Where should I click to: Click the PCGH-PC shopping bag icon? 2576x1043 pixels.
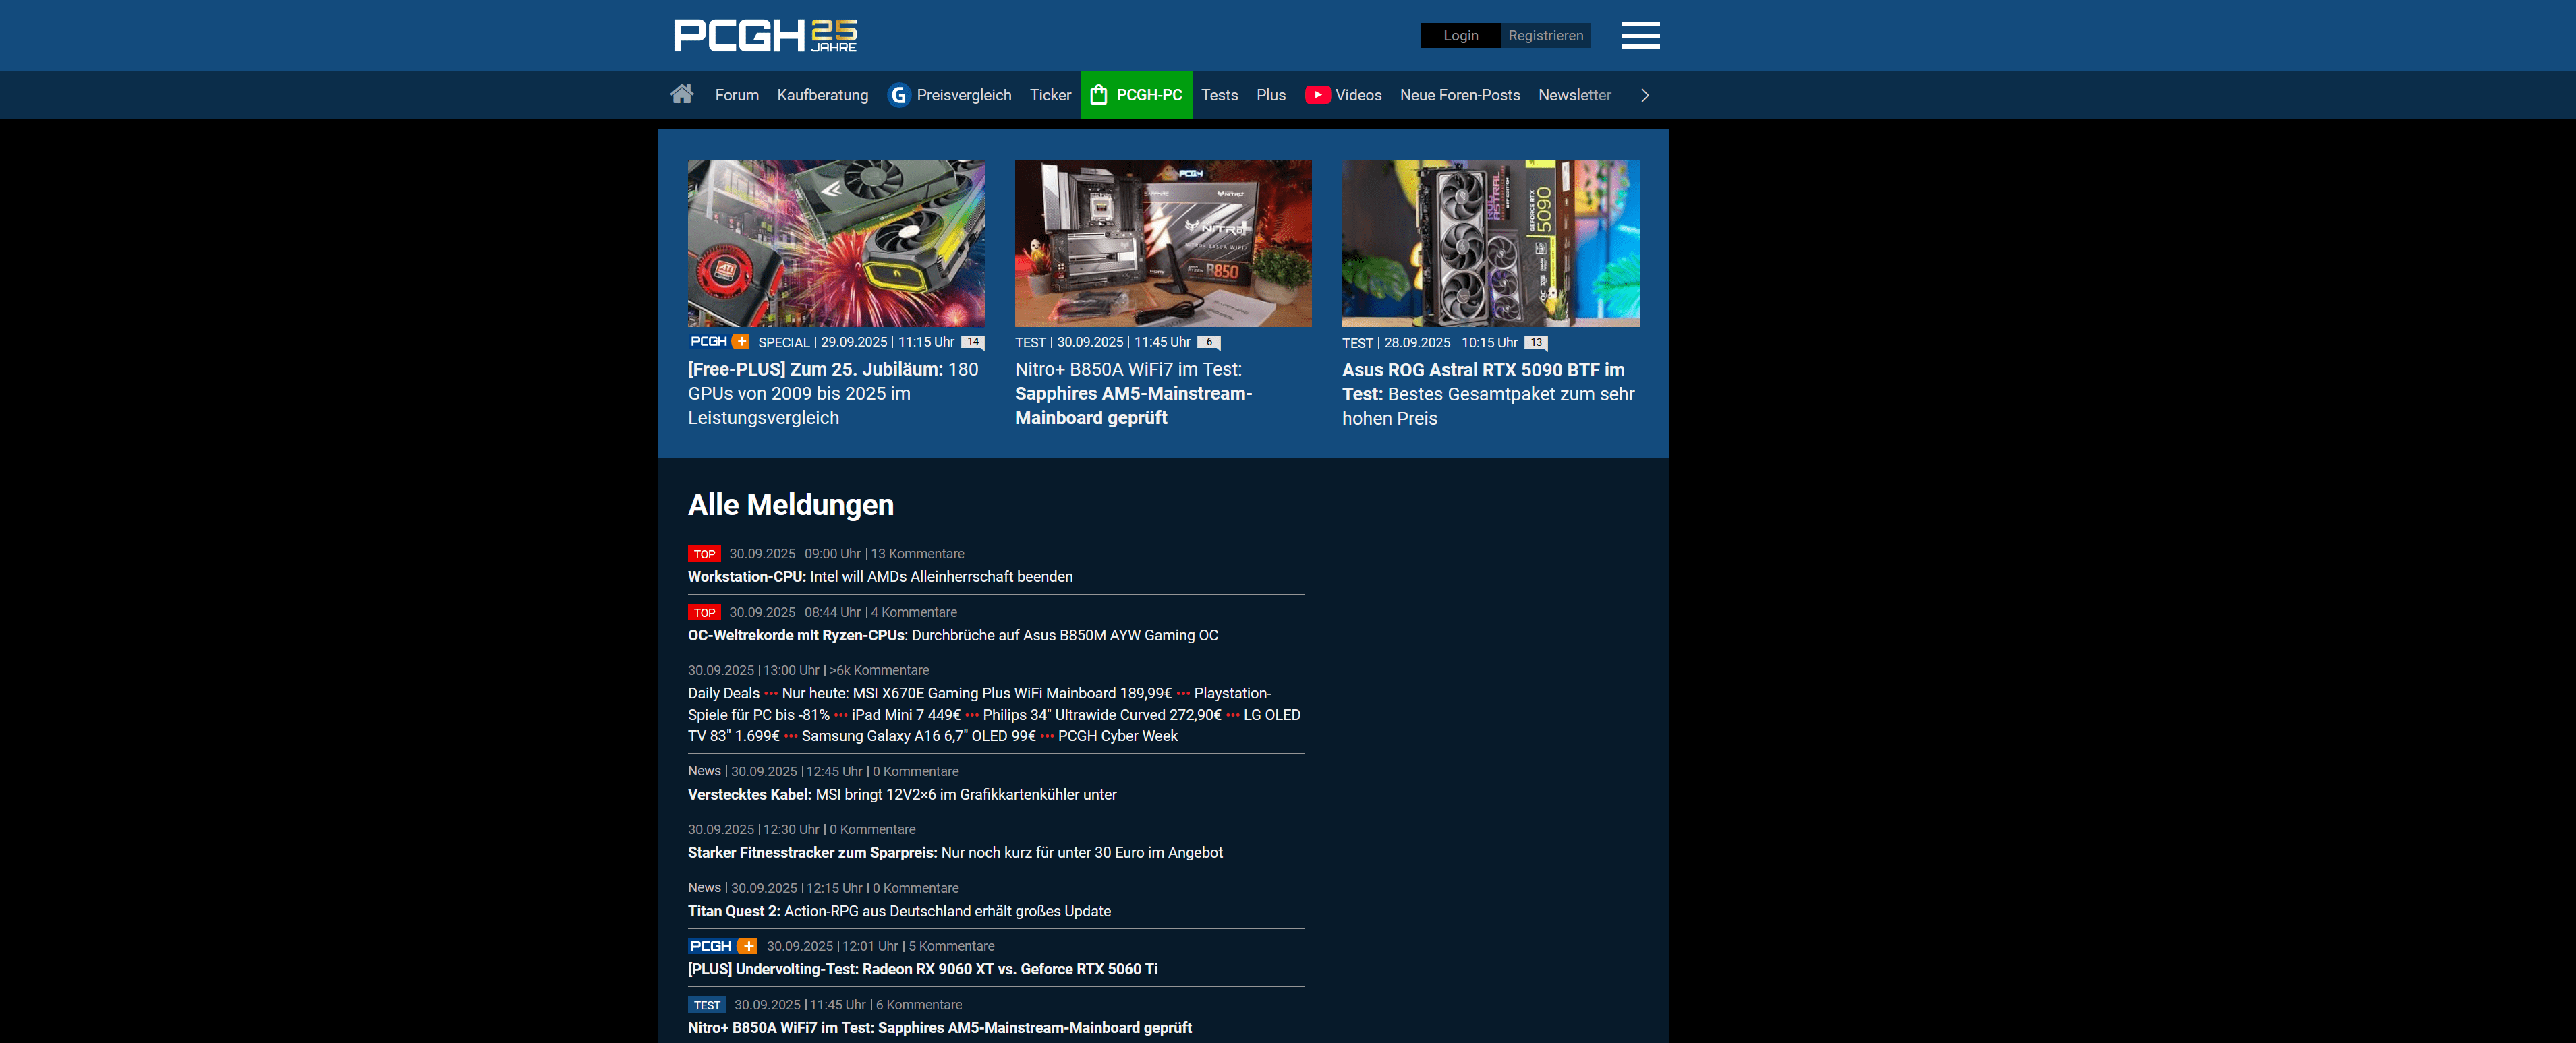tap(1099, 95)
